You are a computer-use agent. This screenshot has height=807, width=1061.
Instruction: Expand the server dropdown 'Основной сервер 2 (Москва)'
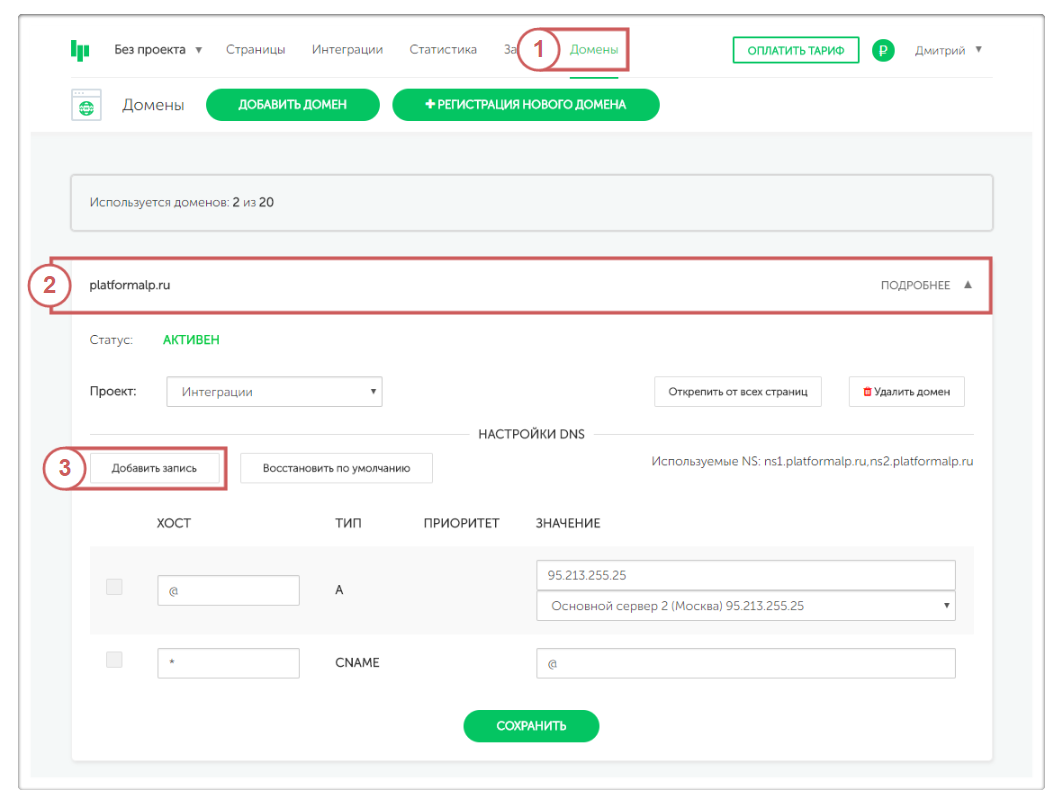tap(745, 606)
